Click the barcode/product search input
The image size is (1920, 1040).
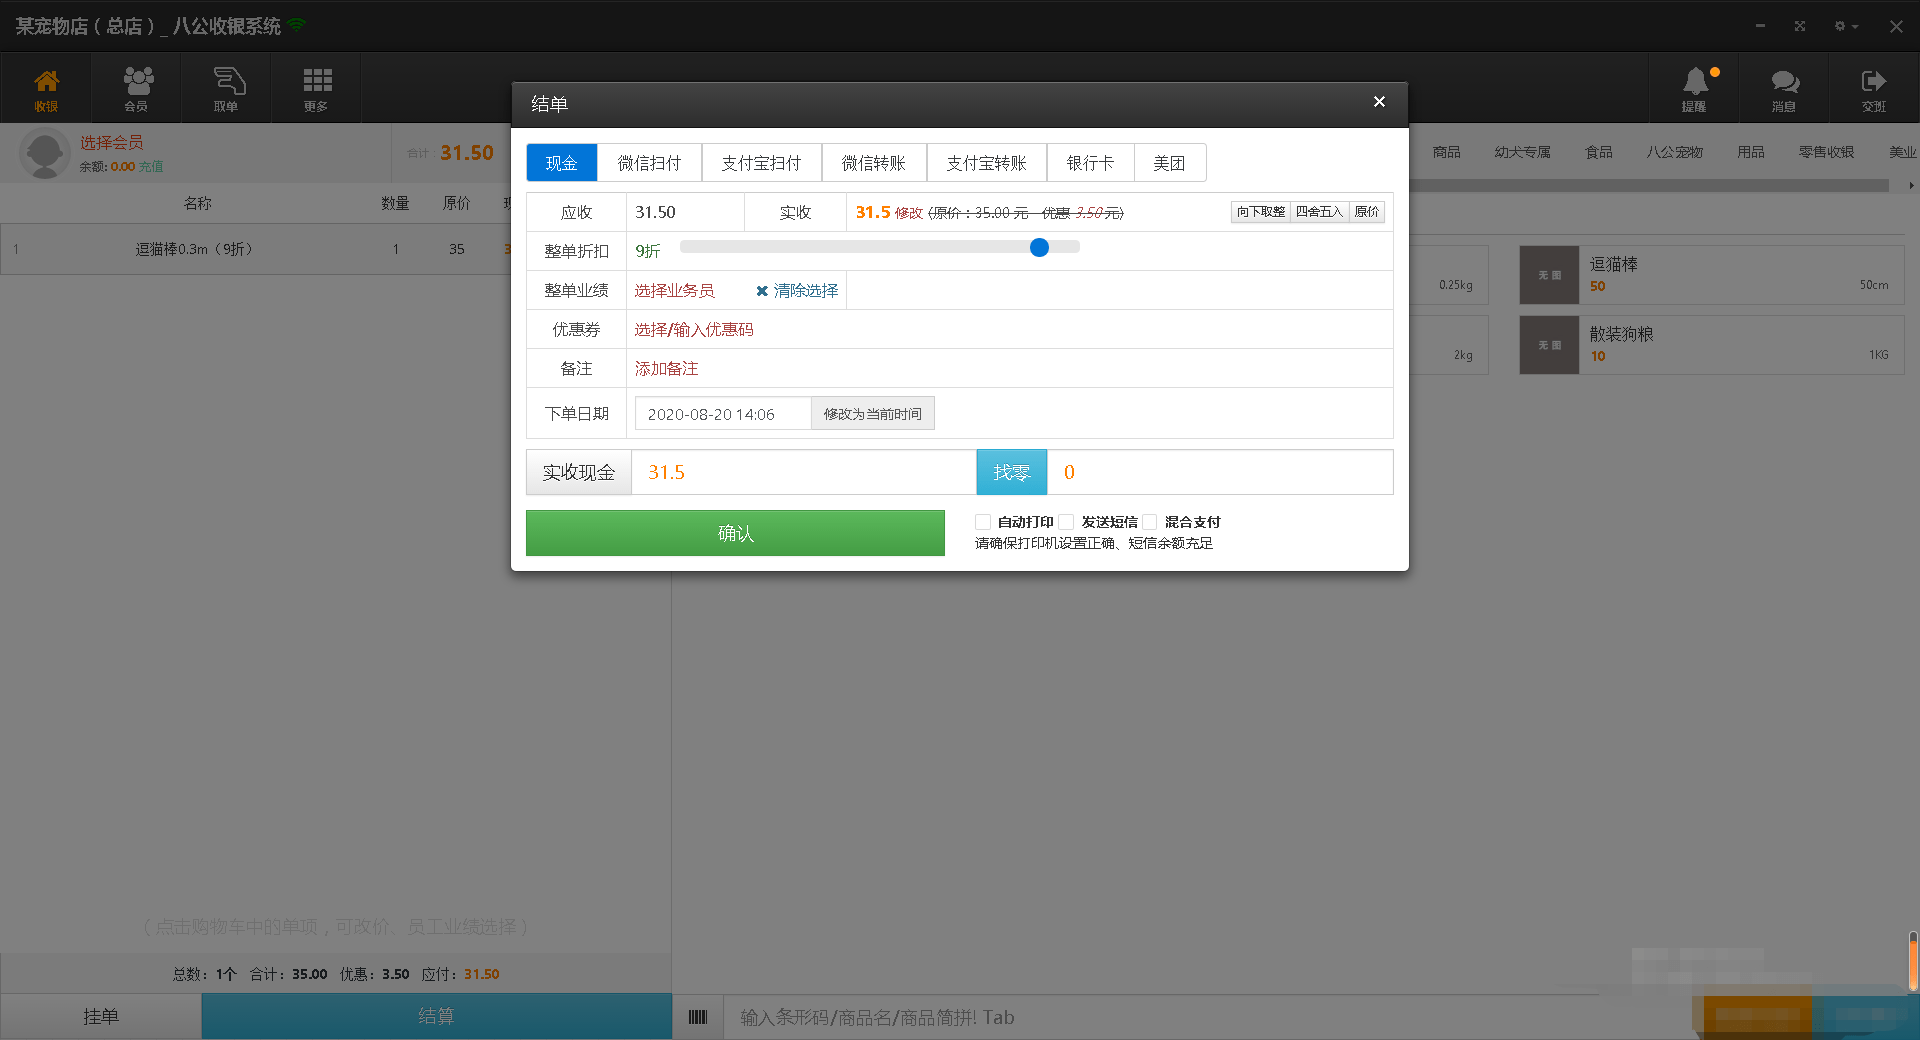tap(1200, 1017)
